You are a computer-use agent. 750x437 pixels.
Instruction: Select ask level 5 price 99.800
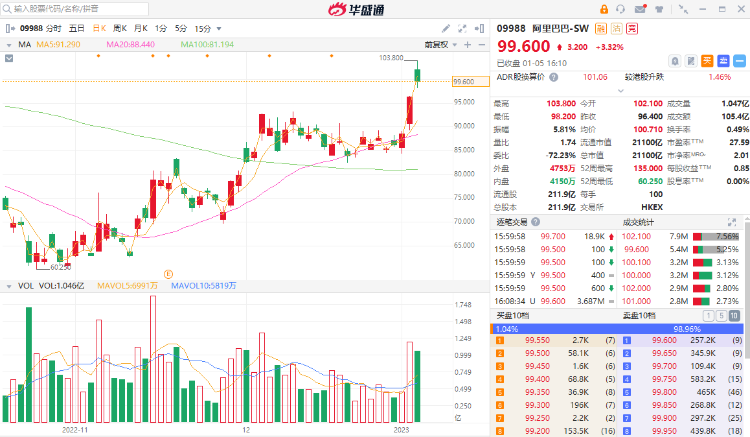(664, 392)
